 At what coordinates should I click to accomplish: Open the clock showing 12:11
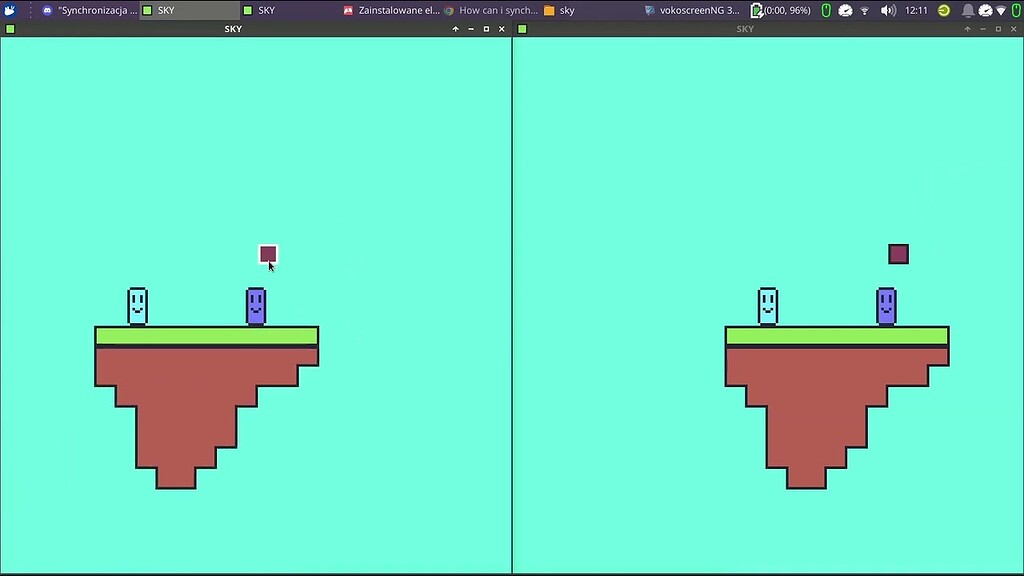tap(916, 10)
